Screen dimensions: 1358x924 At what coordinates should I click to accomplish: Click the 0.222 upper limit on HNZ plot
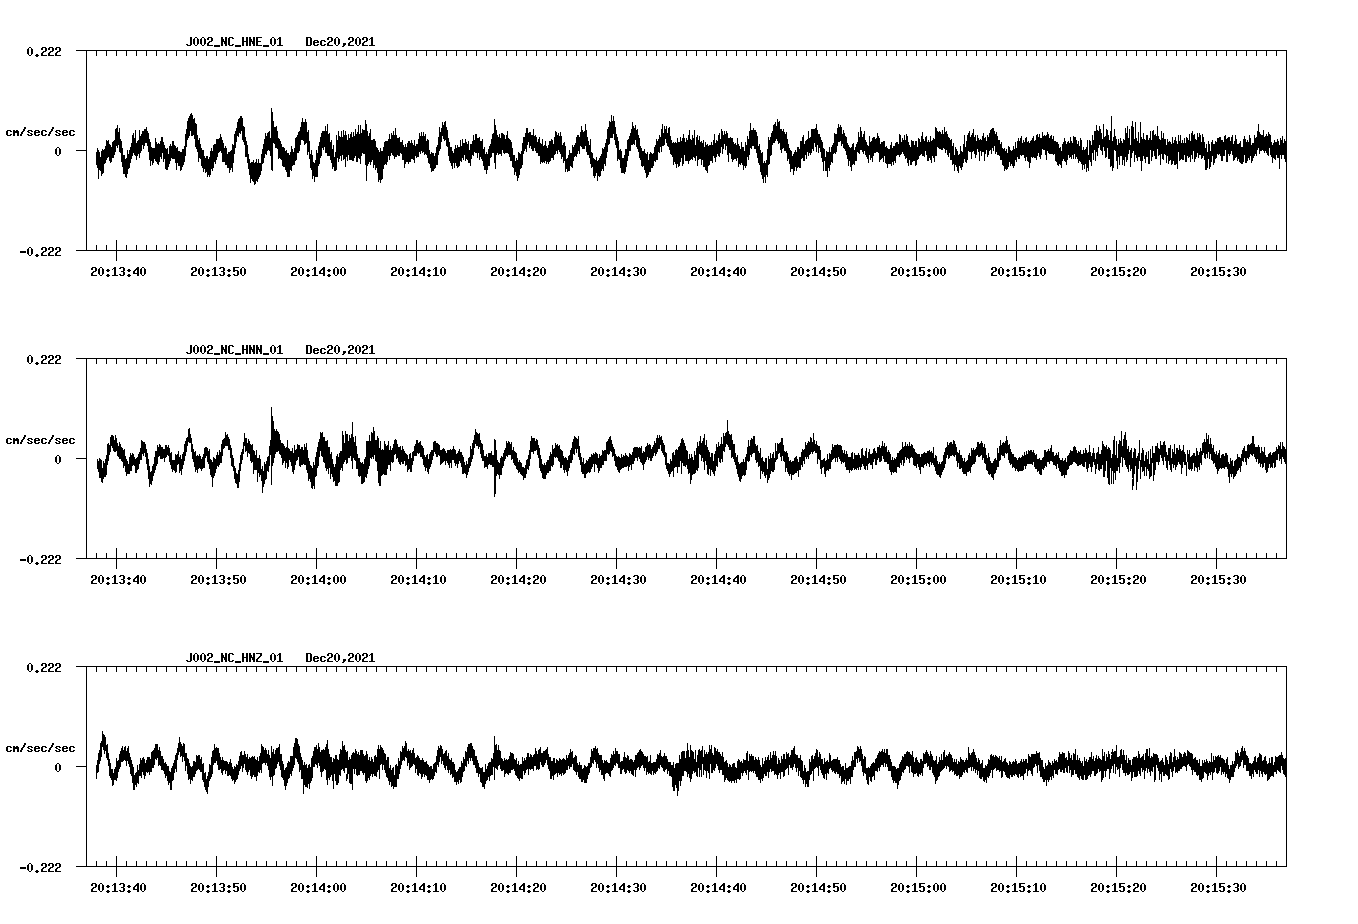(43, 667)
